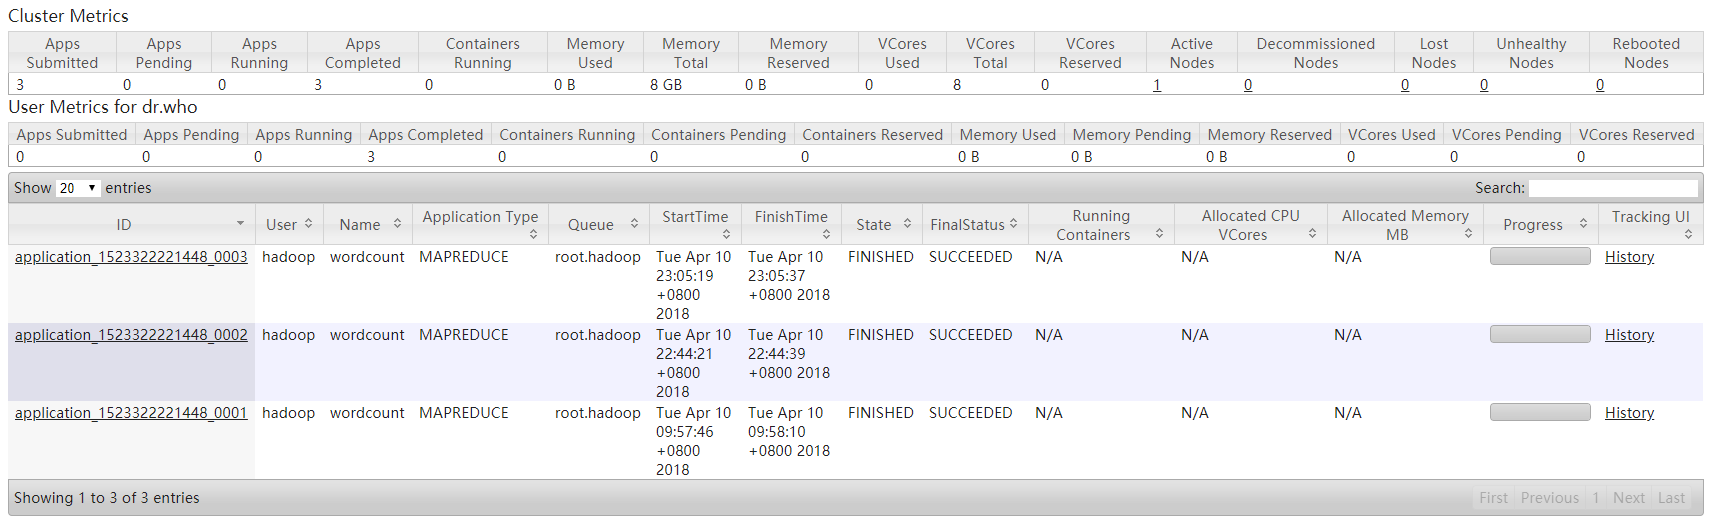Open History for application 0002
Viewport: 1714px width, 530px height.
(1629, 335)
